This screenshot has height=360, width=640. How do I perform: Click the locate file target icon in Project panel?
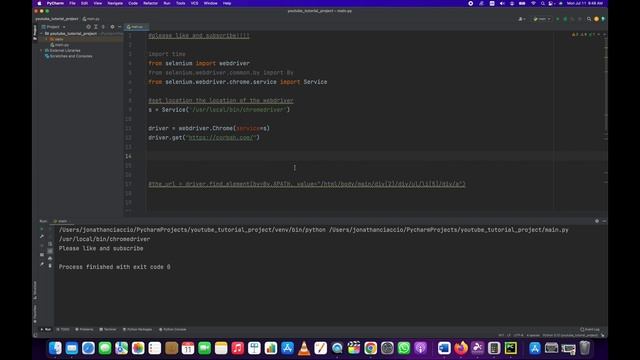pyautogui.click(x=88, y=27)
